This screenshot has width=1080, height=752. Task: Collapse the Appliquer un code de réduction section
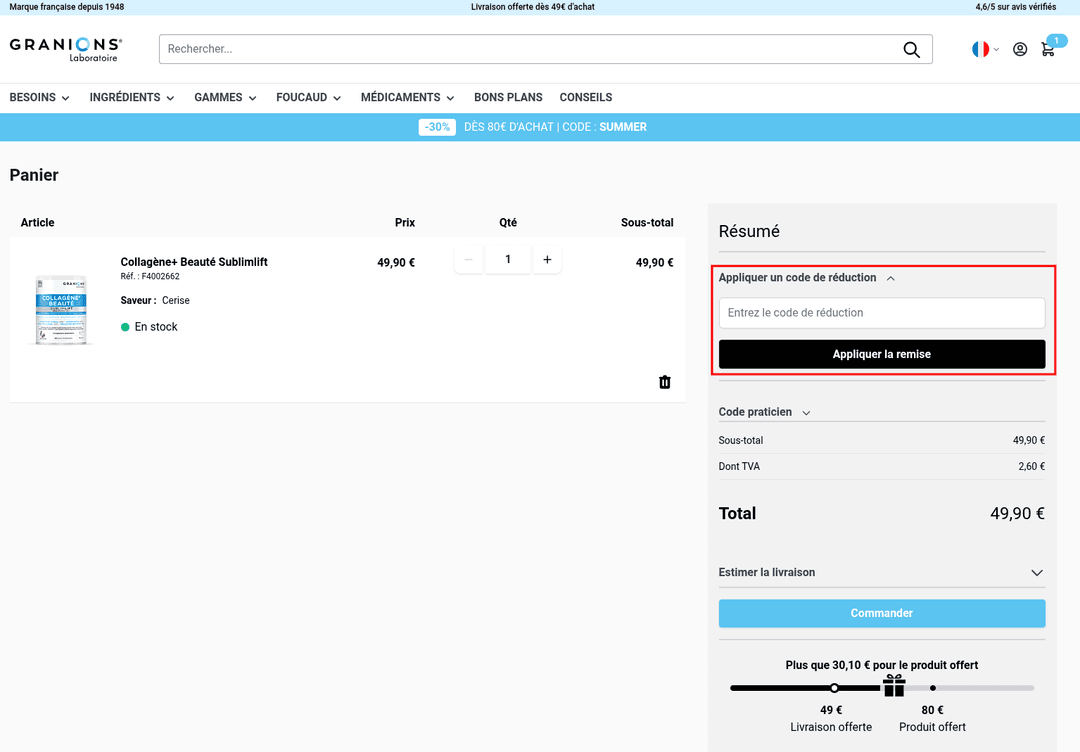pos(807,278)
